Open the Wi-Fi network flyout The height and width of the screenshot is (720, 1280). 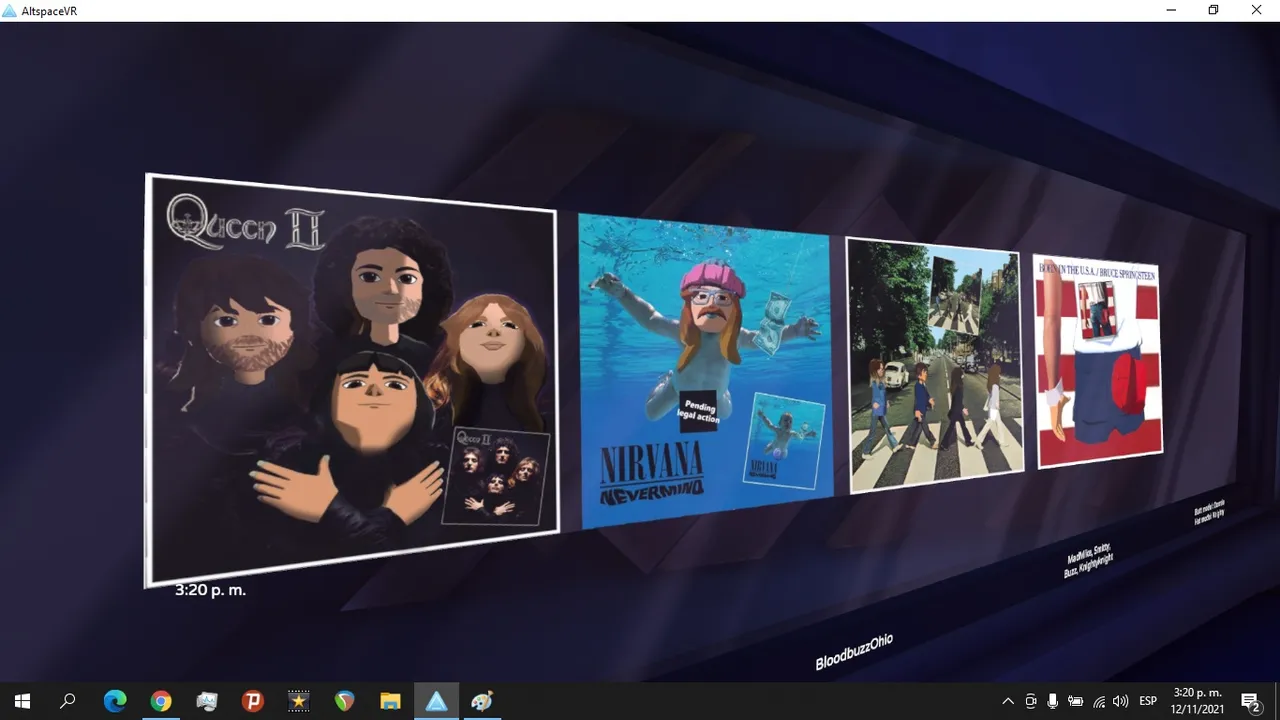coord(1099,701)
